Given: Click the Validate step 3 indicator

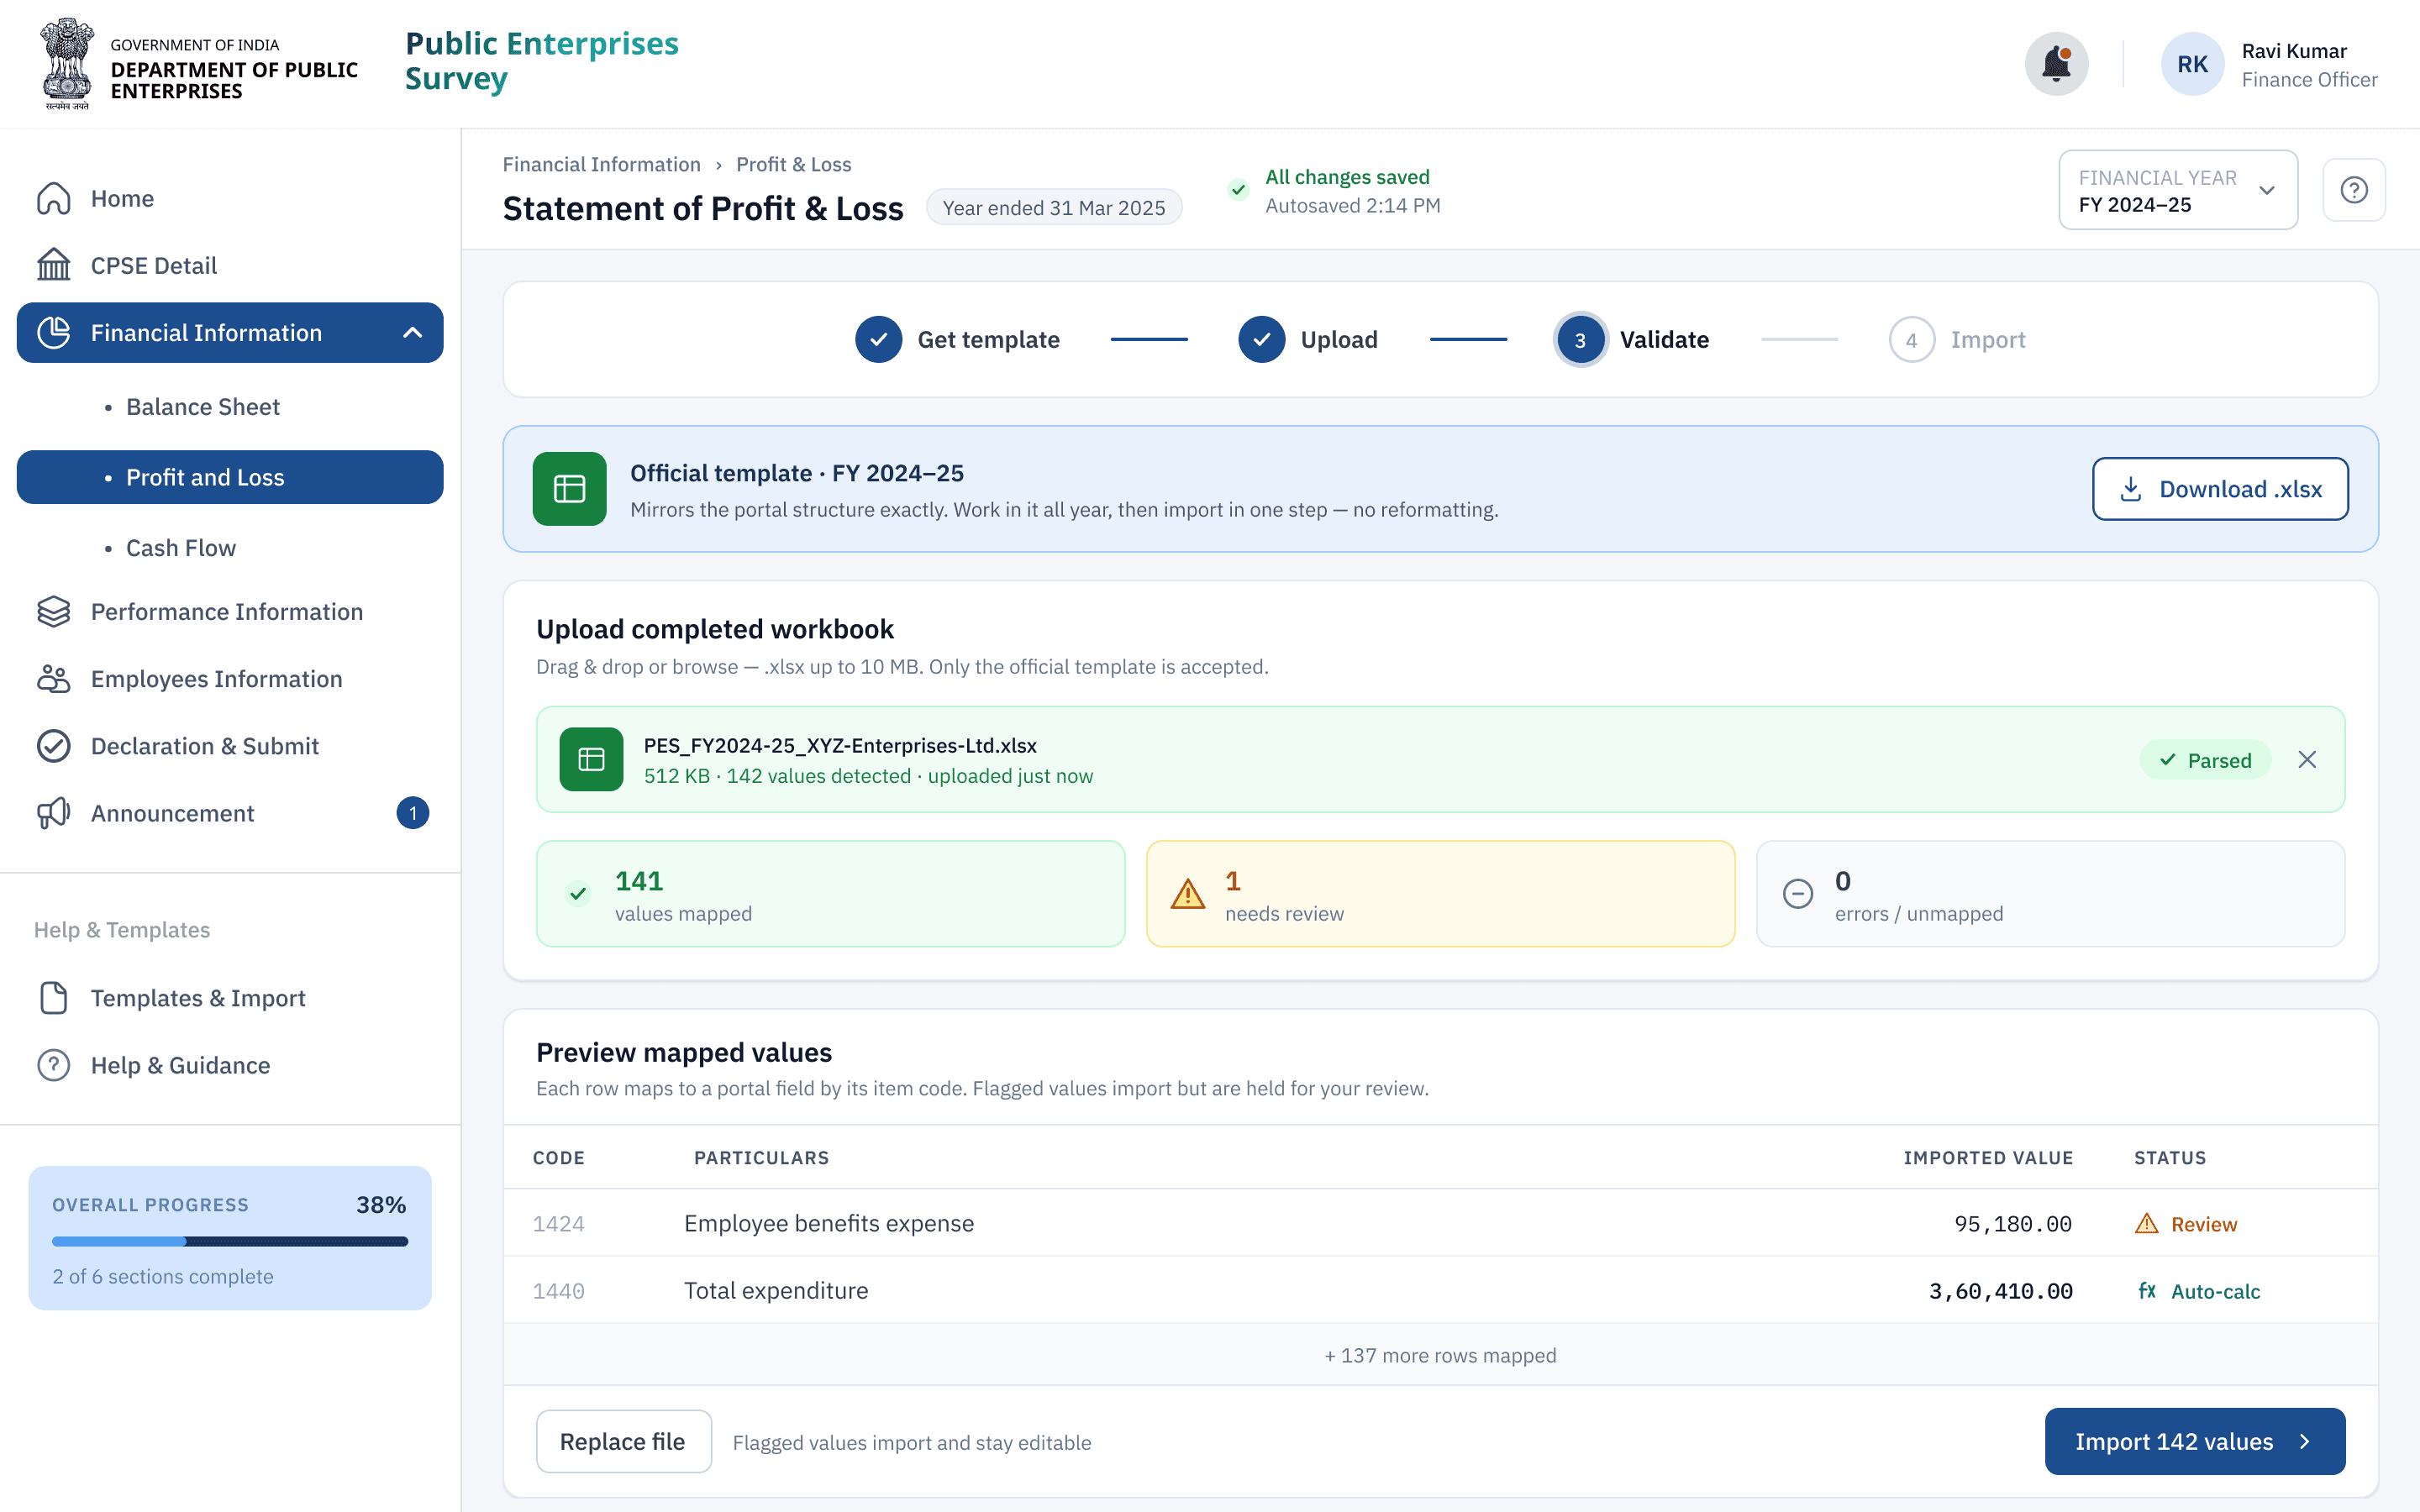Looking at the screenshot, I should tap(1632, 340).
